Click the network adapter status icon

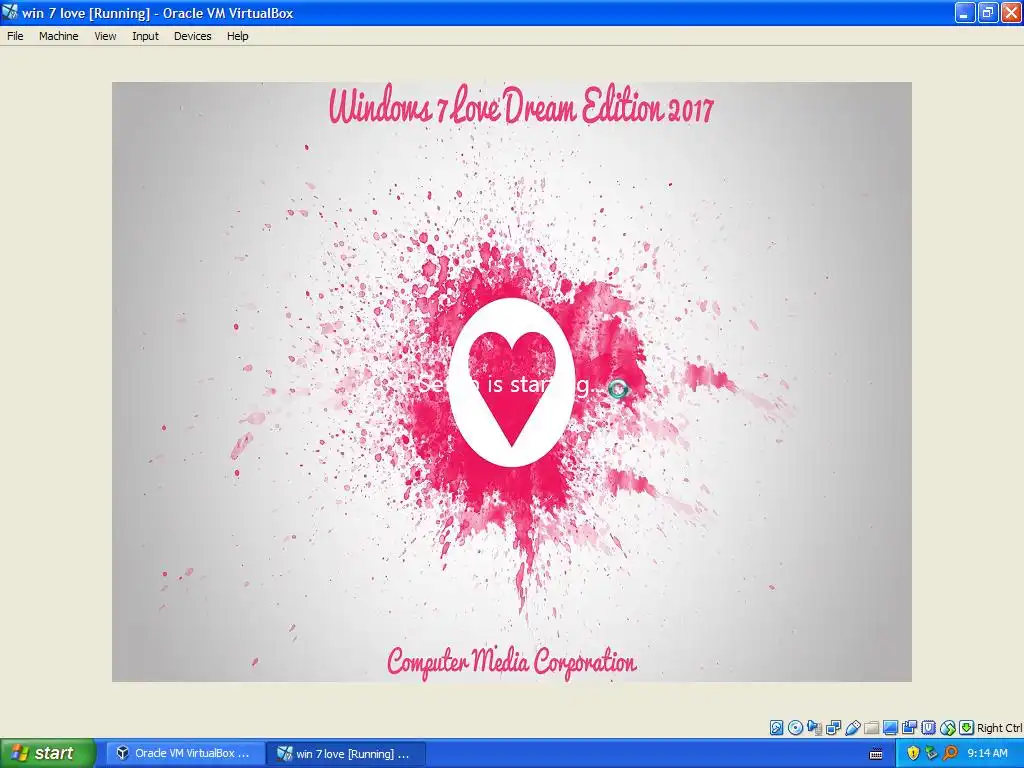coord(833,728)
